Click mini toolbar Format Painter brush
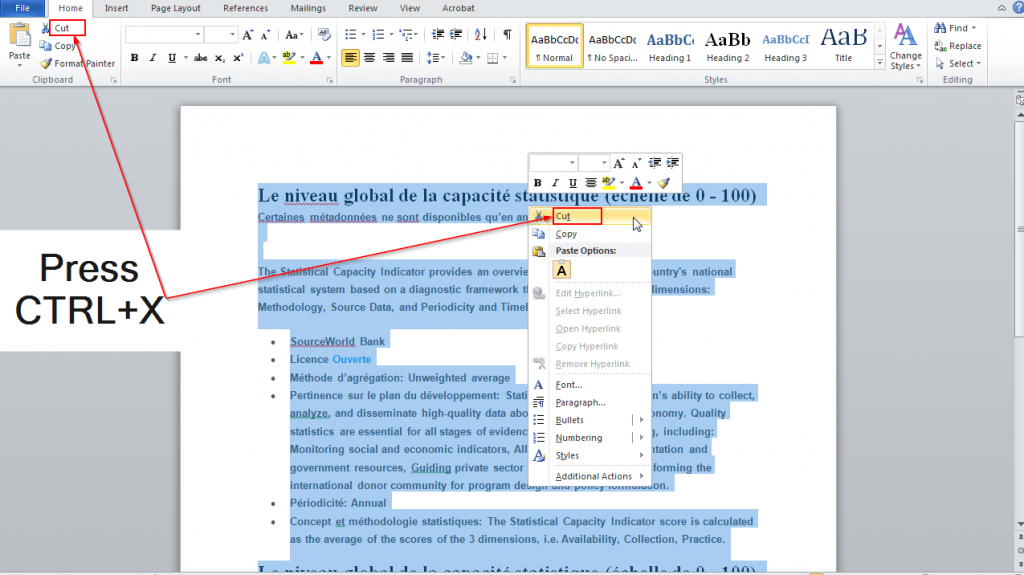 [664, 183]
